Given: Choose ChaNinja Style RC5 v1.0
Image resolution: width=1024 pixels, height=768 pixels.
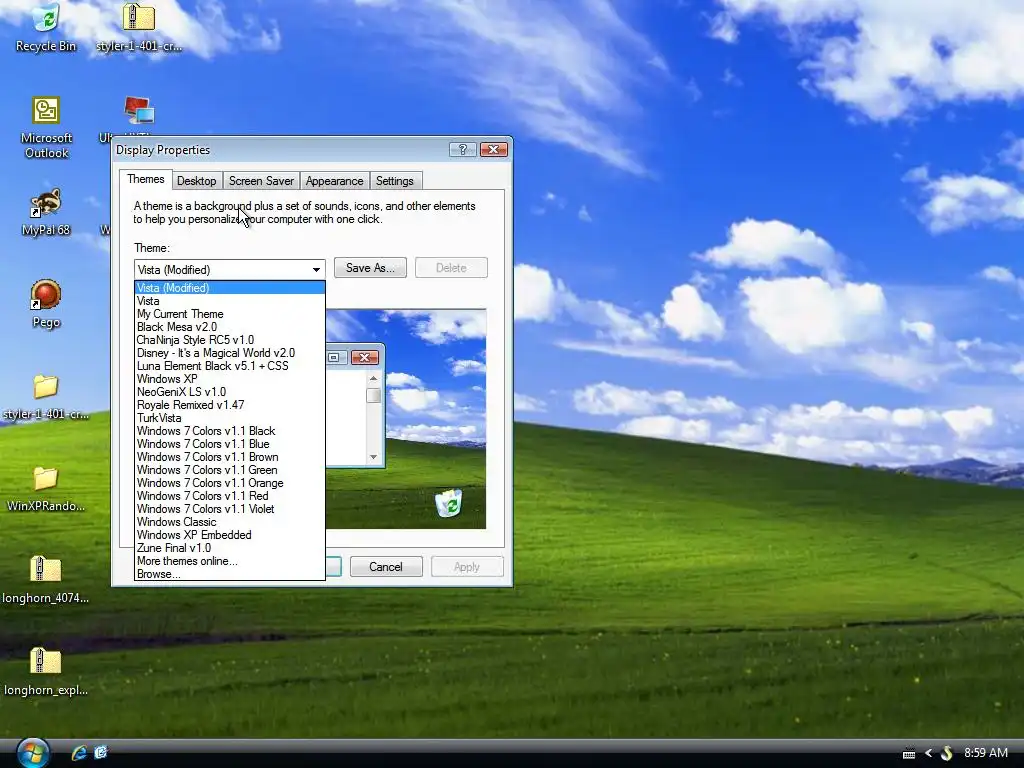Looking at the screenshot, I should (x=230, y=340).
